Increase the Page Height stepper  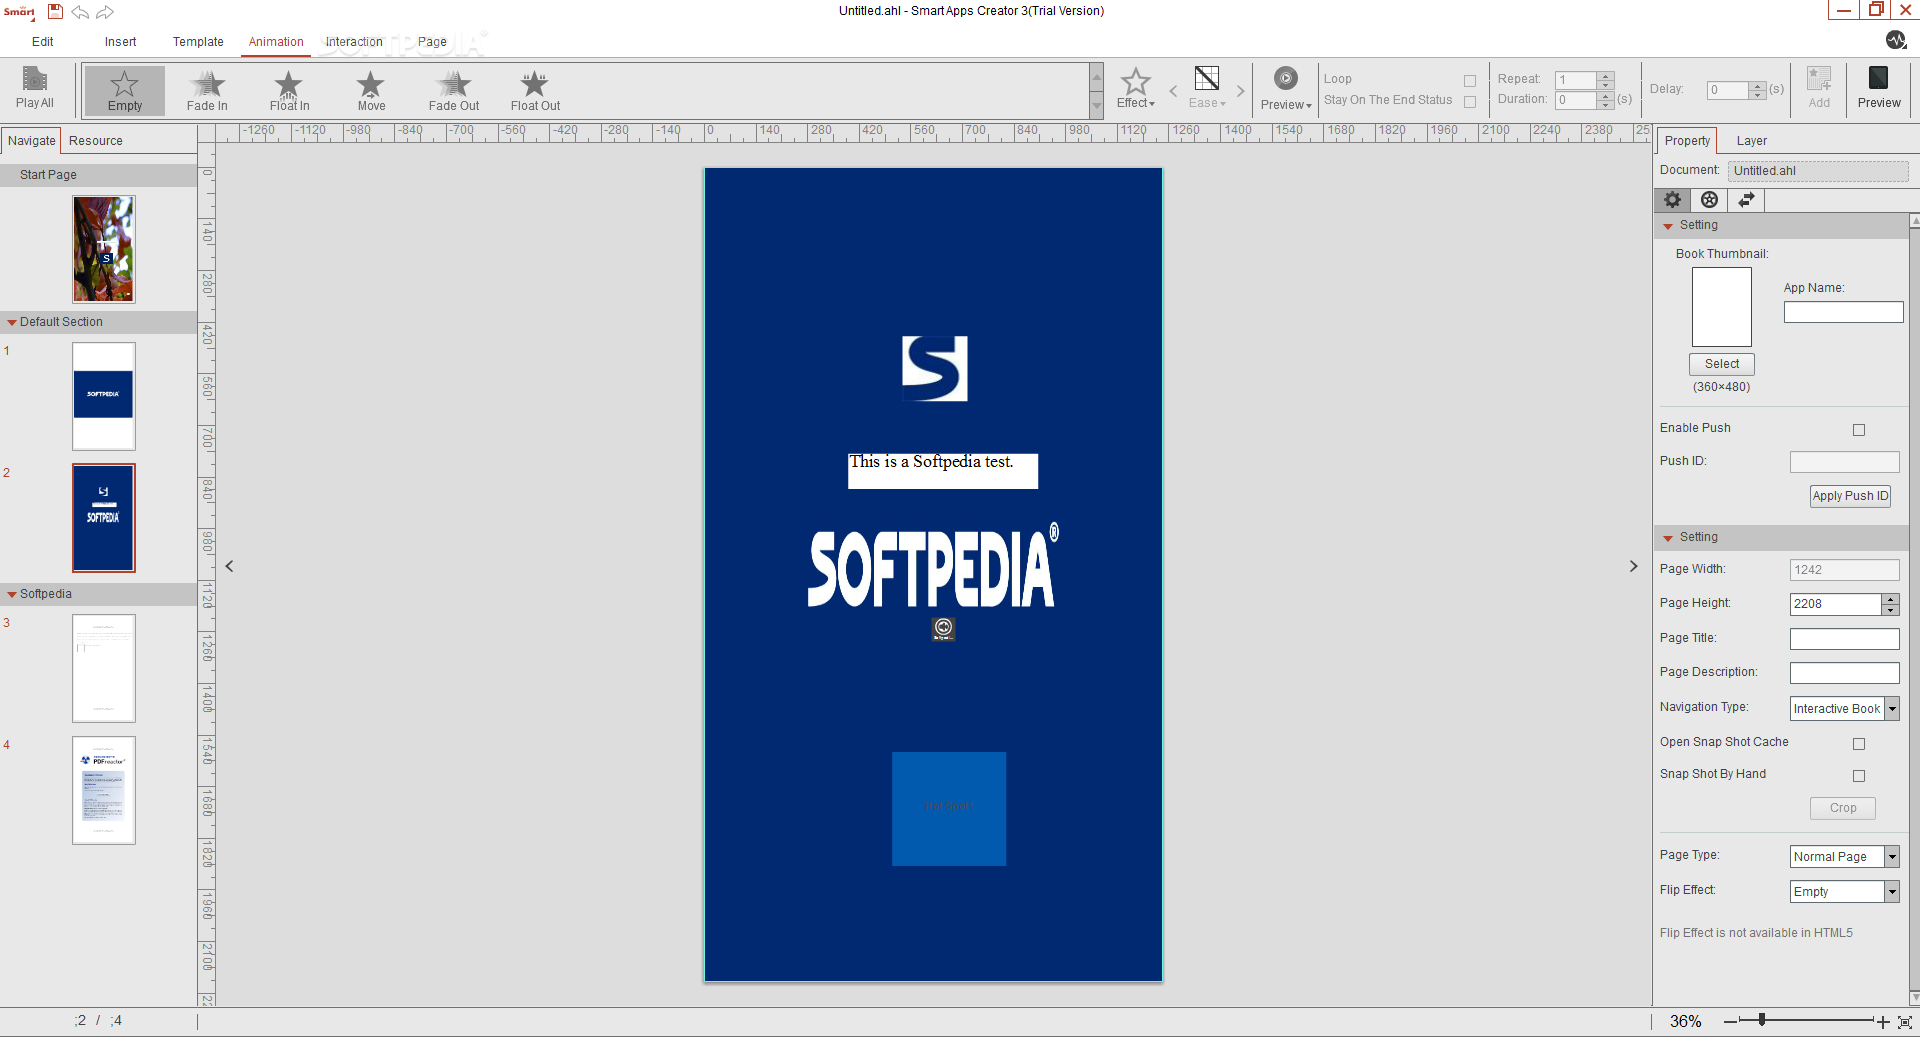click(1890, 599)
